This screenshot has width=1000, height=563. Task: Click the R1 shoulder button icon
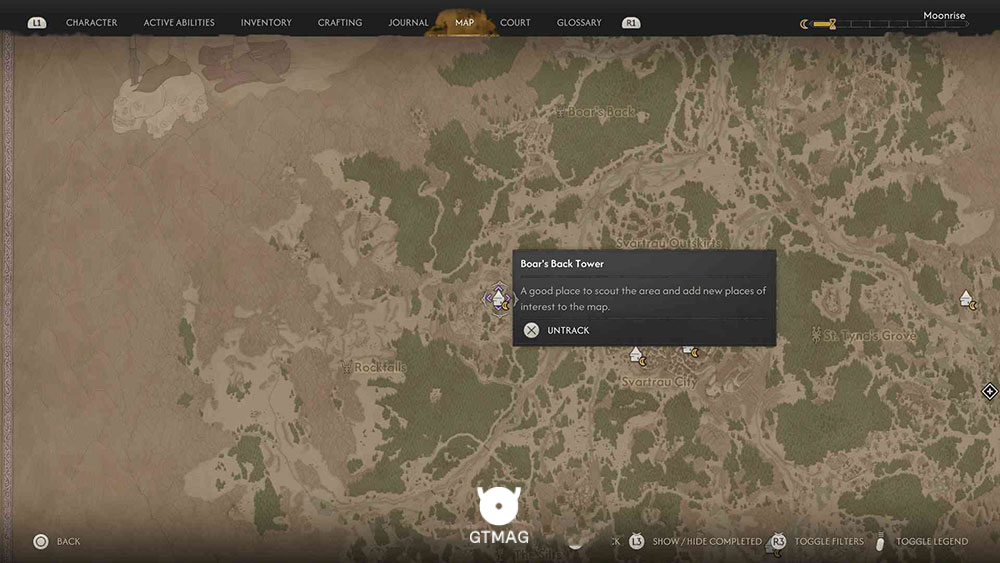click(631, 23)
